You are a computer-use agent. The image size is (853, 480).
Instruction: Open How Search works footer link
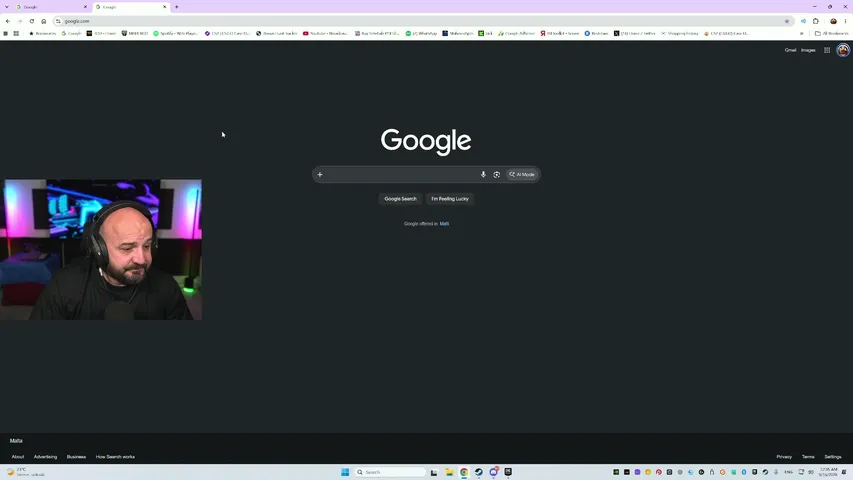pyautogui.click(x=115, y=457)
